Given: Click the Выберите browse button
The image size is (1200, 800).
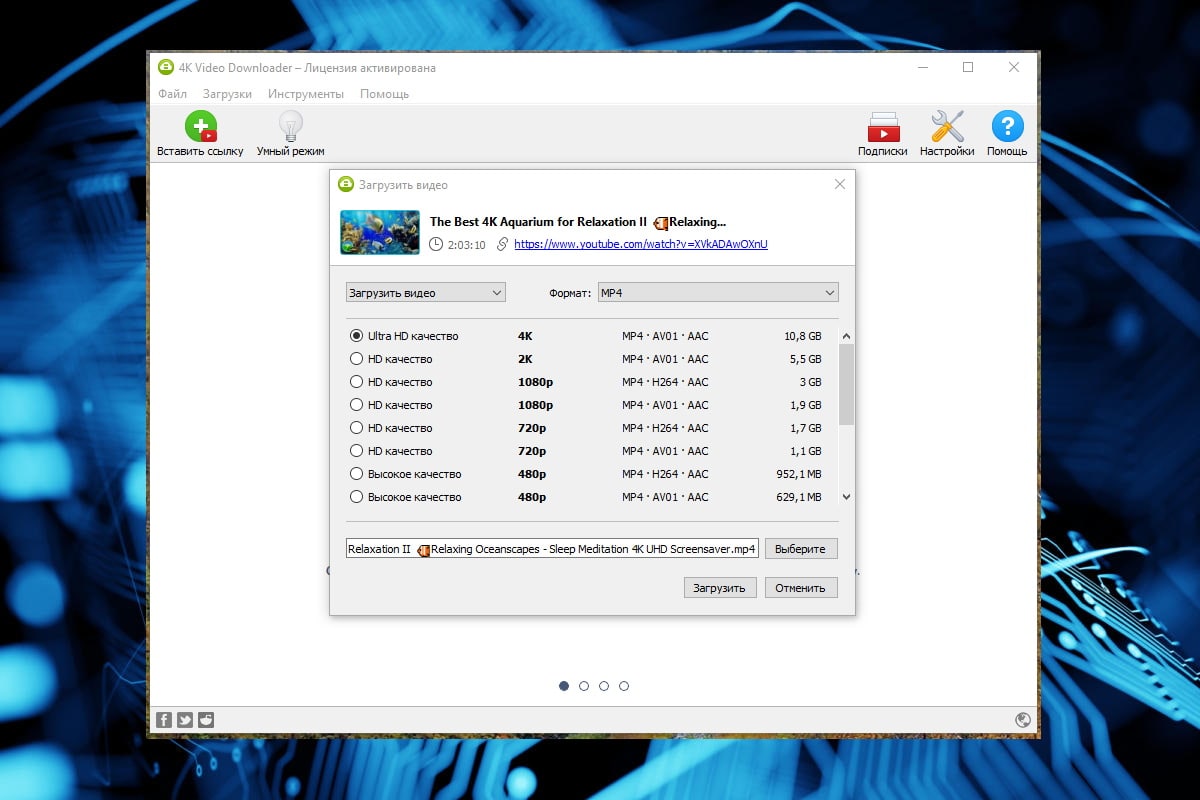Looking at the screenshot, I should pyautogui.click(x=801, y=549).
